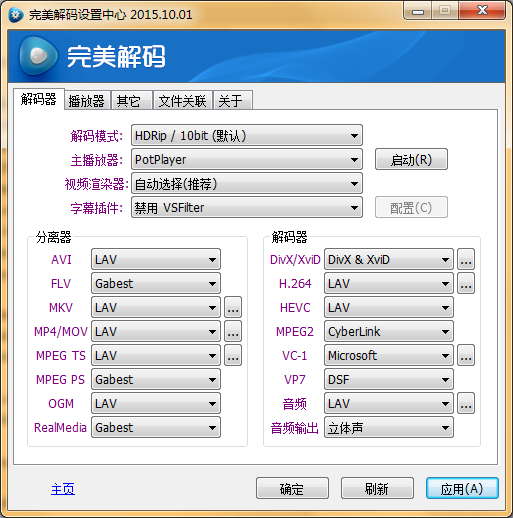
Task: Minimize the settings window
Action: pyautogui.click(x=418, y=12)
